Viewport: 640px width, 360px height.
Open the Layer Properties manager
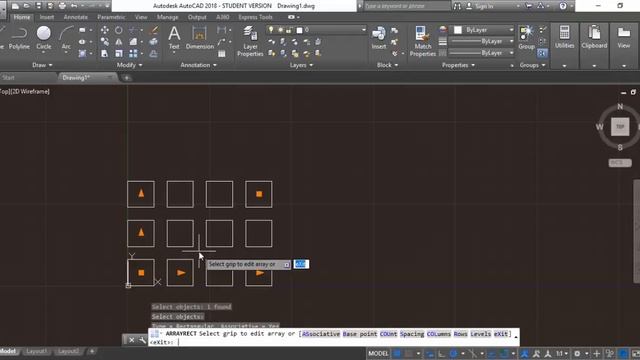pos(250,41)
